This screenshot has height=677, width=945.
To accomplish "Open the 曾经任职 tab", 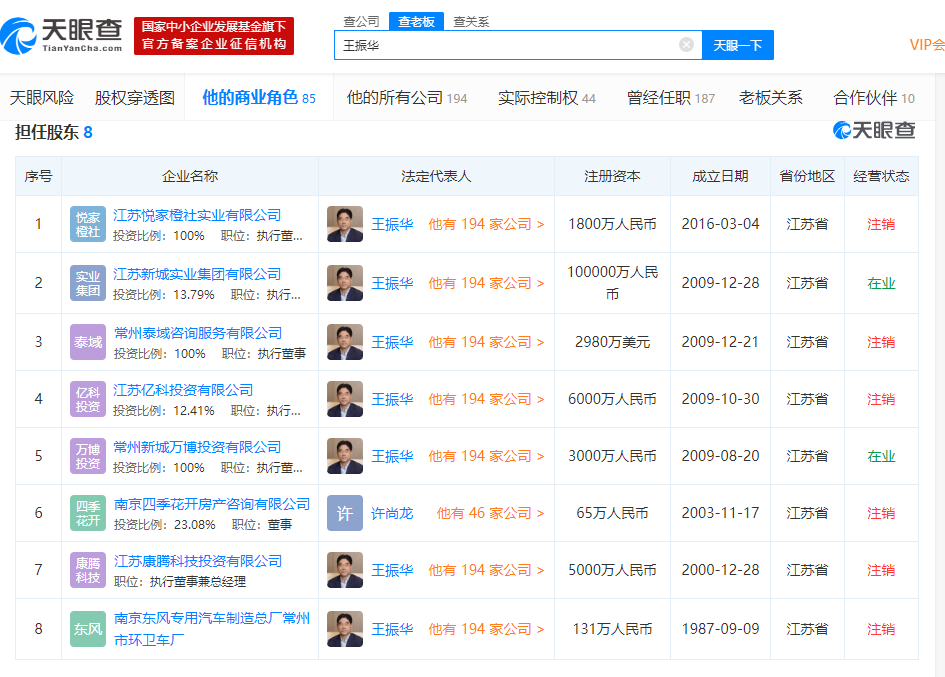I will [x=671, y=98].
